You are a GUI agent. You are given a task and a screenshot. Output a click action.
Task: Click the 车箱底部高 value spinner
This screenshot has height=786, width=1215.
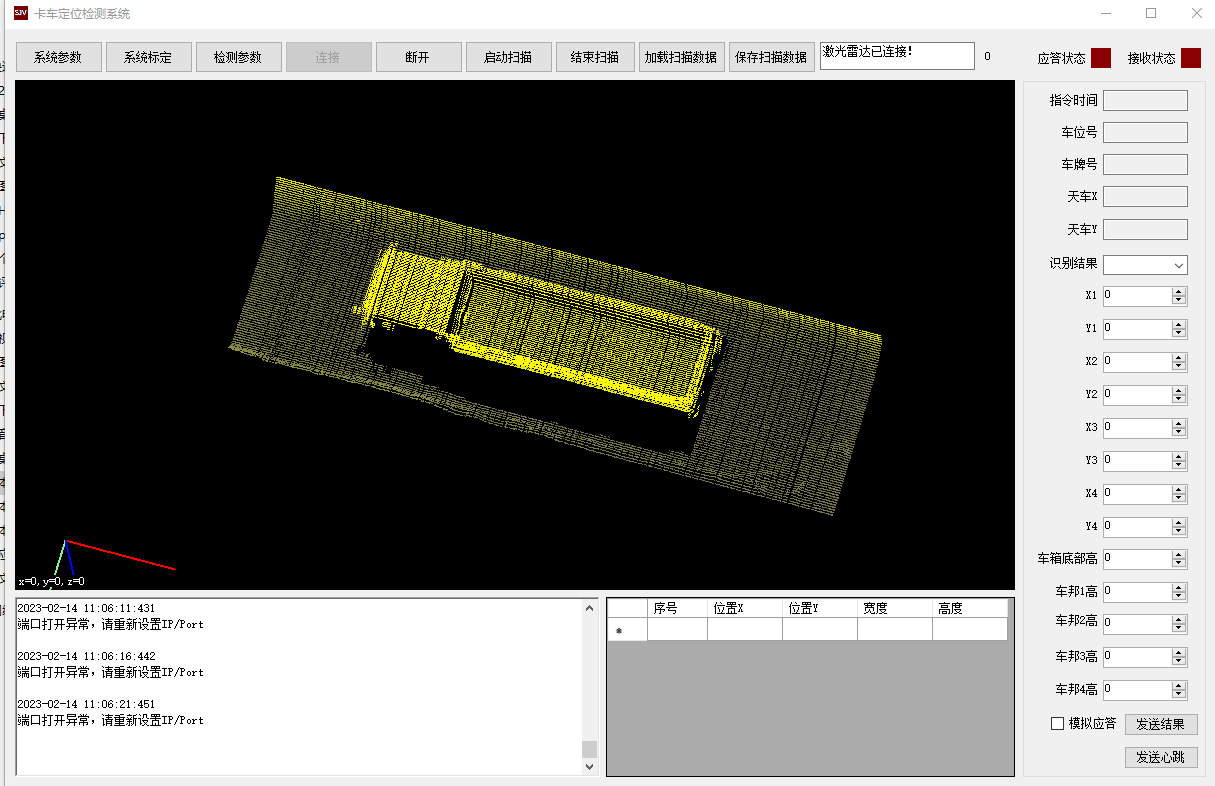coord(1145,559)
